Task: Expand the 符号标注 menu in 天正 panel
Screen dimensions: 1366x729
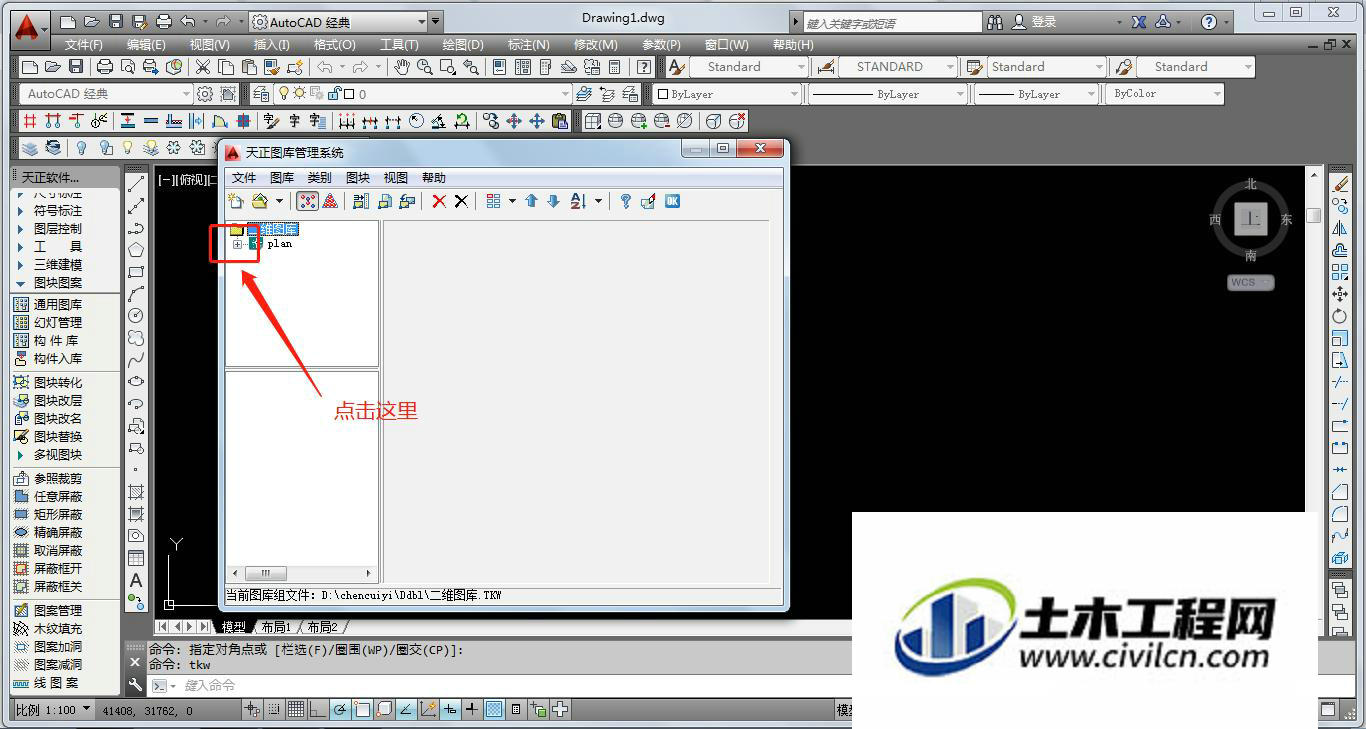Action: [57, 211]
